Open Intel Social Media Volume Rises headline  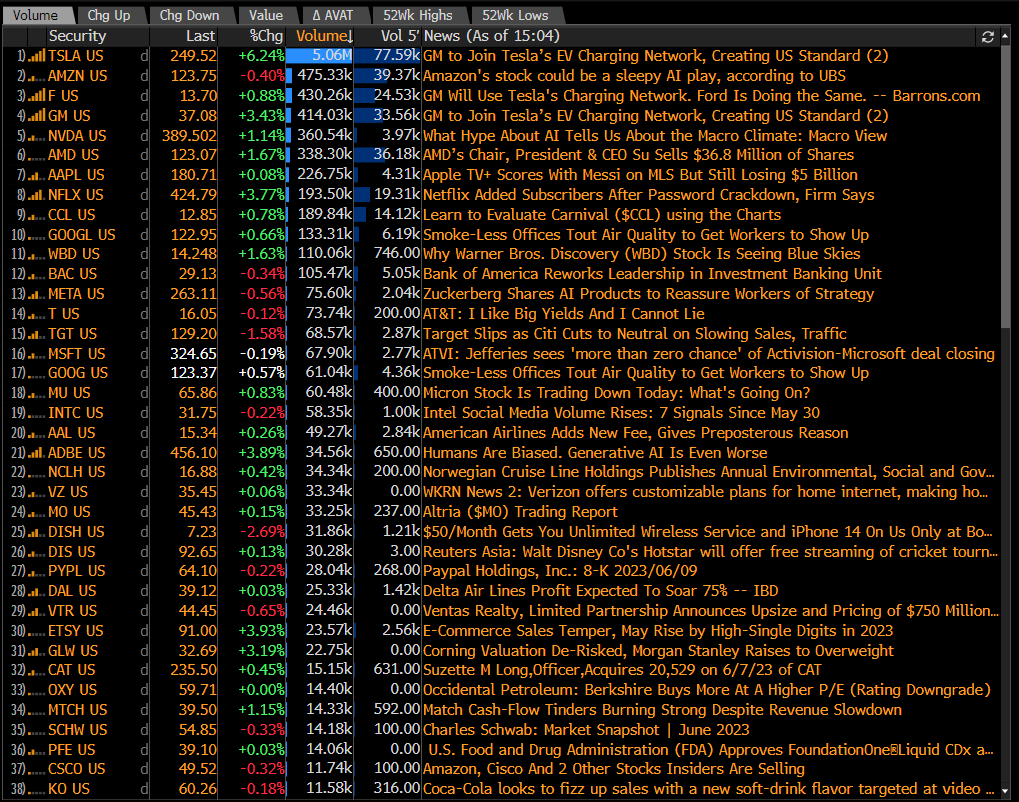click(x=621, y=413)
